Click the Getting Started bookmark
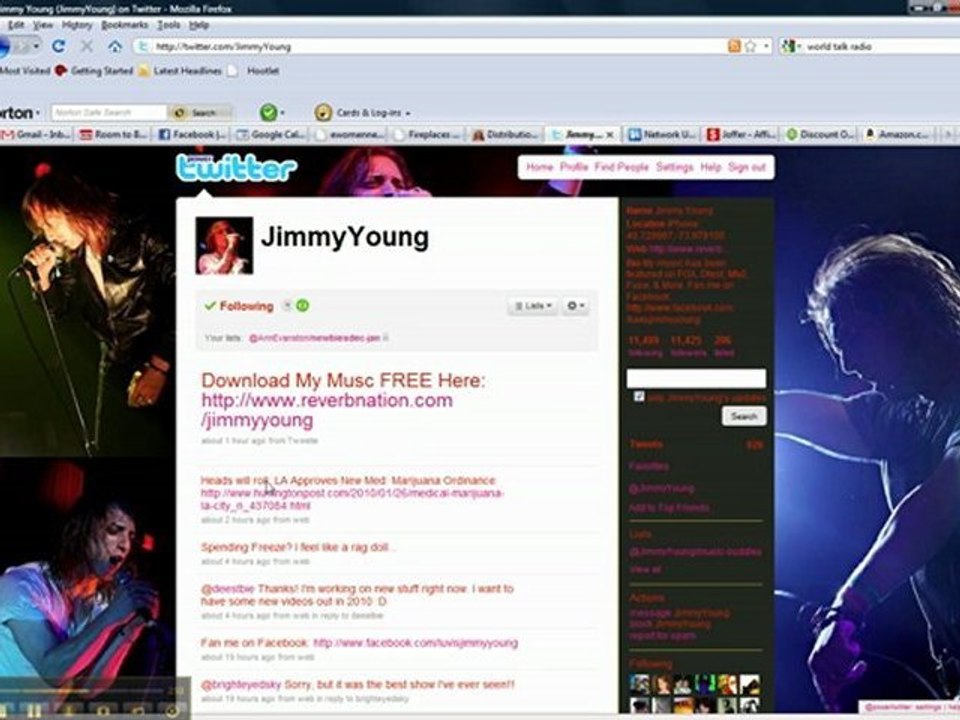Screen dimensions: 960x720 (94, 70)
